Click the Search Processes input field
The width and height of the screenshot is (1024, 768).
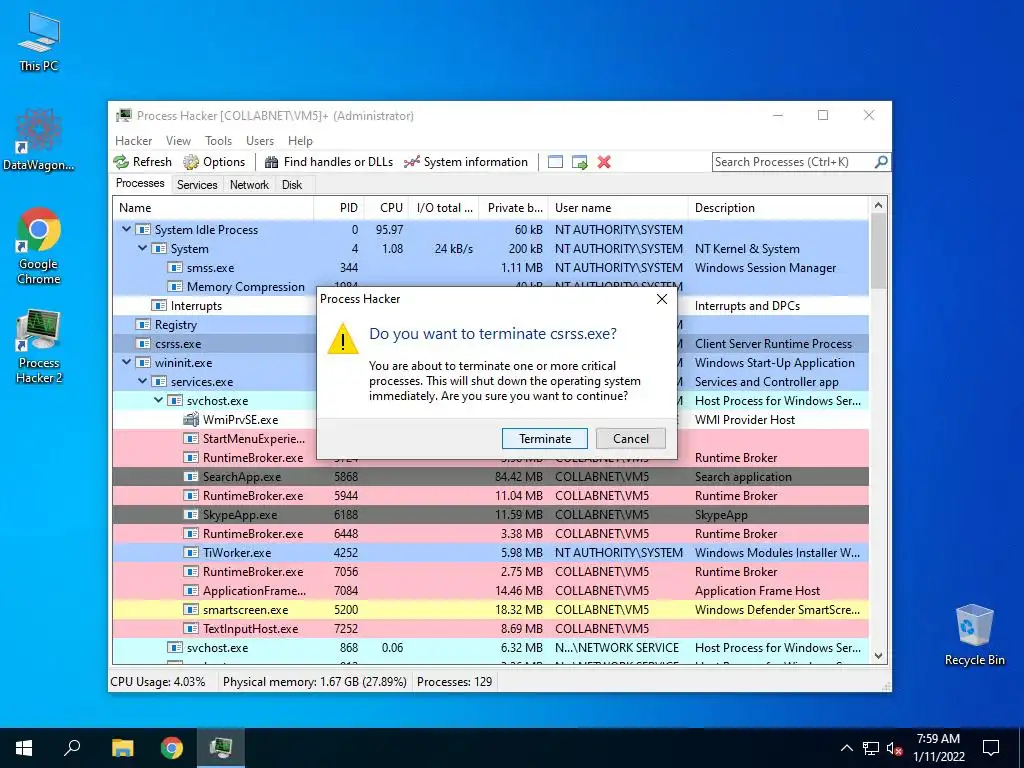(x=793, y=162)
